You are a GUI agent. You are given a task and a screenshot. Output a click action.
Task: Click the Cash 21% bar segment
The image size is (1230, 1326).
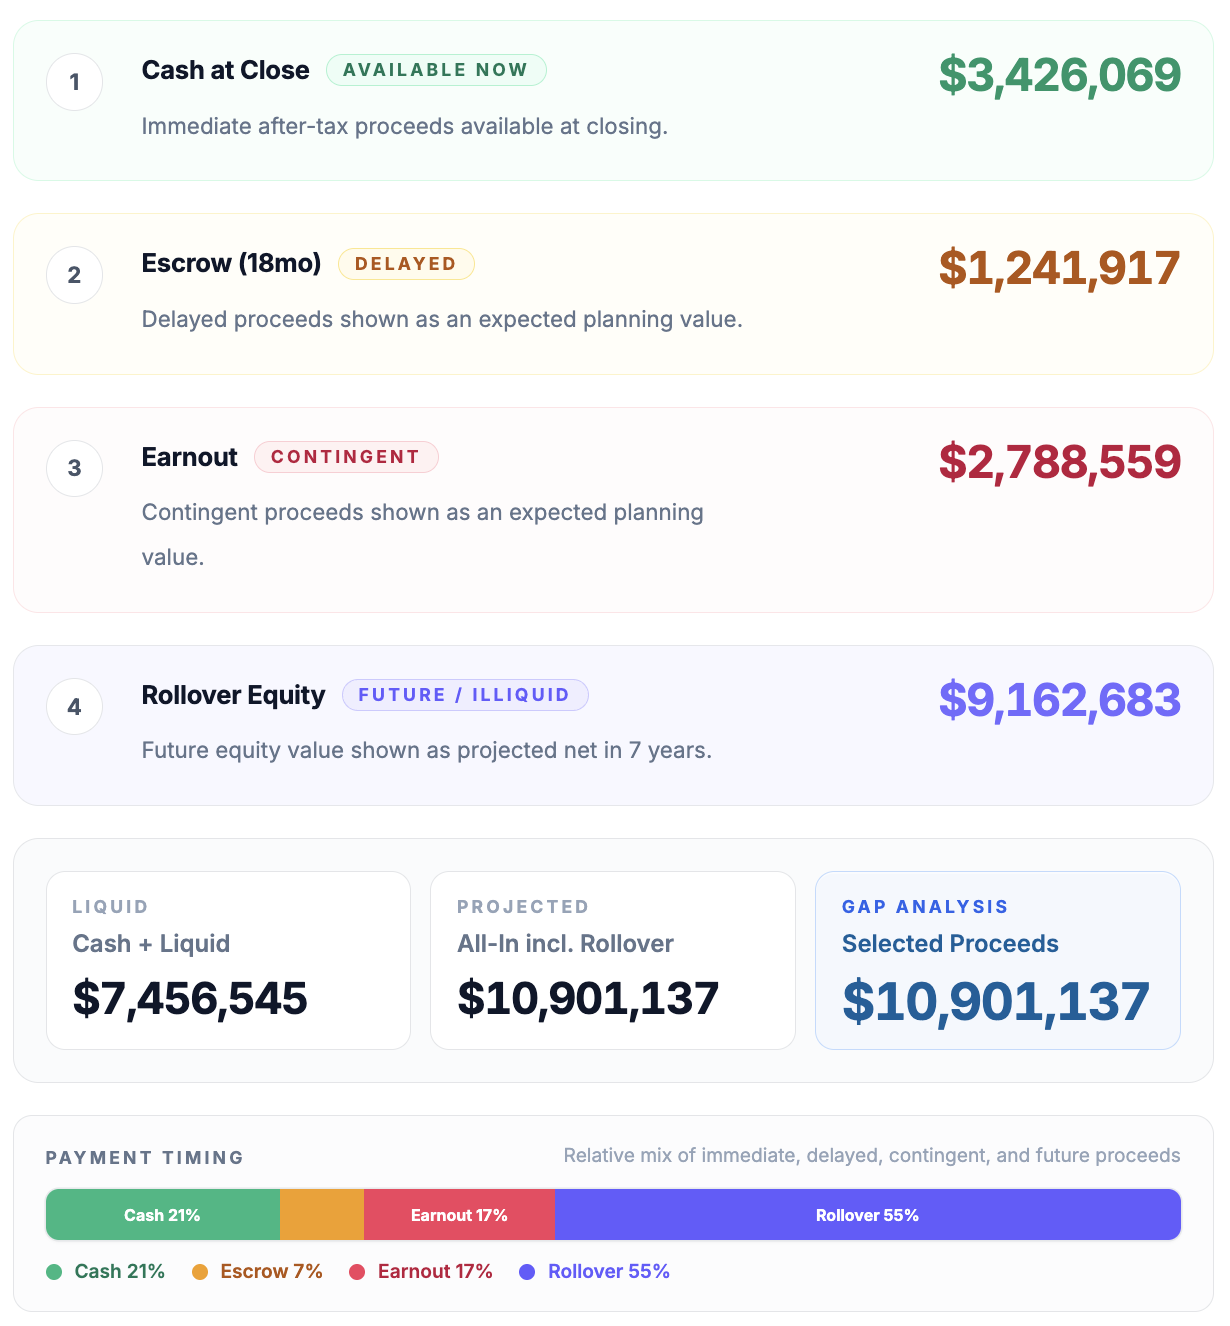tap(162, 1215)
